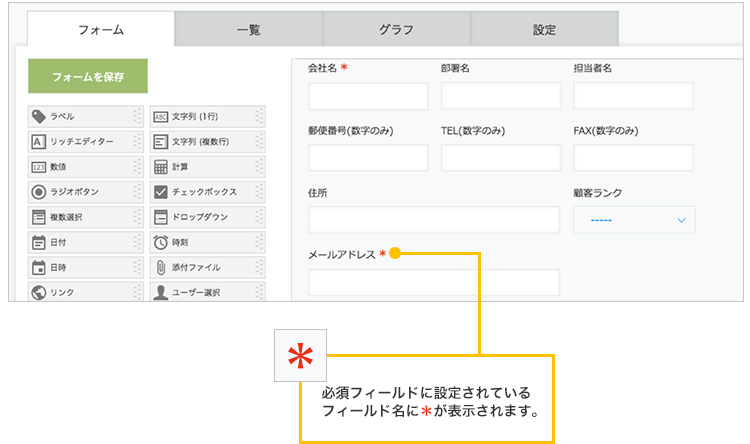
Task: Open the 顧客ランク dropdown
Action: (x=634, y=220)
